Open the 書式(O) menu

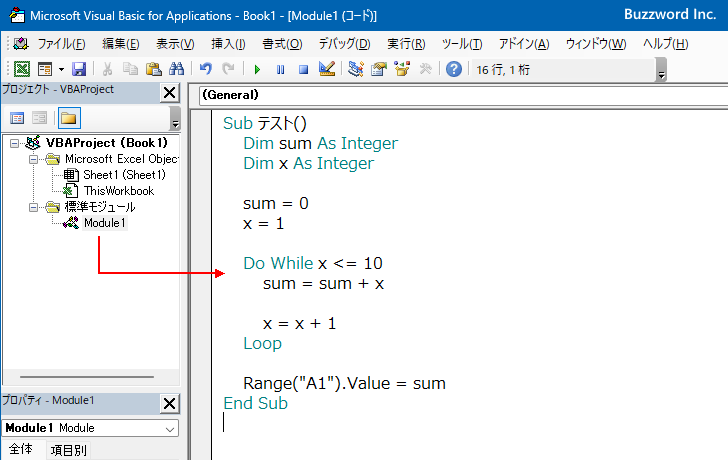tap(282, 44)
